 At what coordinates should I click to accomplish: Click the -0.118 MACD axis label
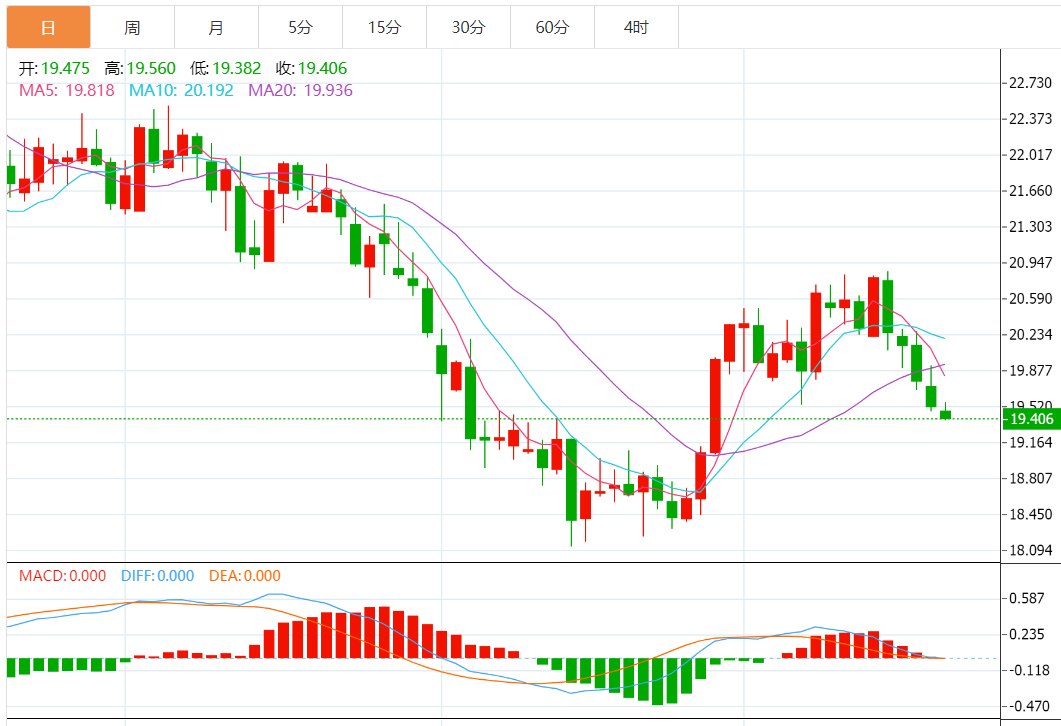tap(1027, 670)
